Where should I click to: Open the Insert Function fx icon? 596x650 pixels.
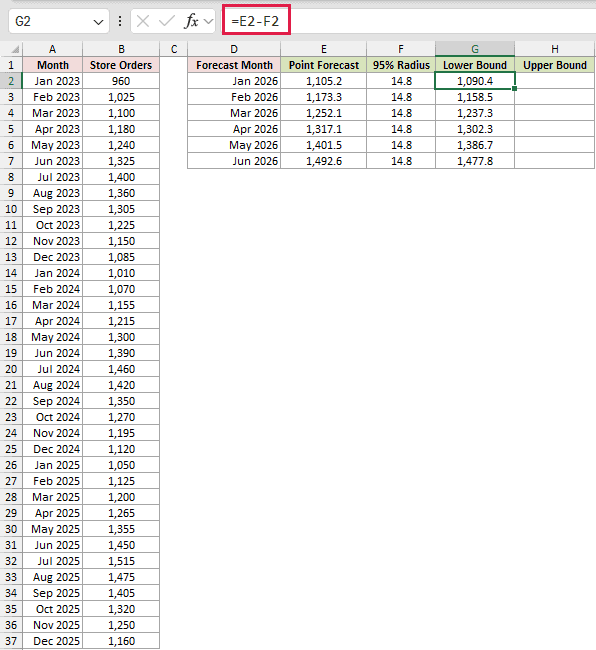[x=191, y=21]
